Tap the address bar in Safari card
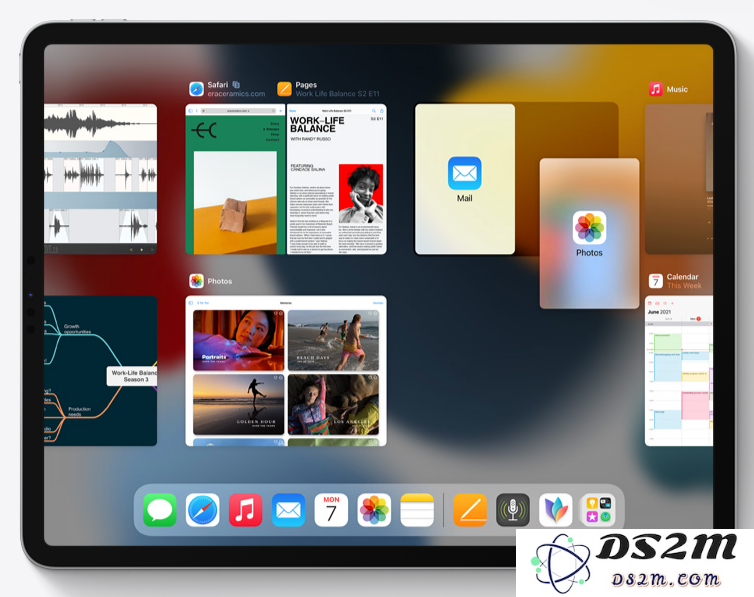The width and height of the screenshot is (754, 597). point(238,111)
